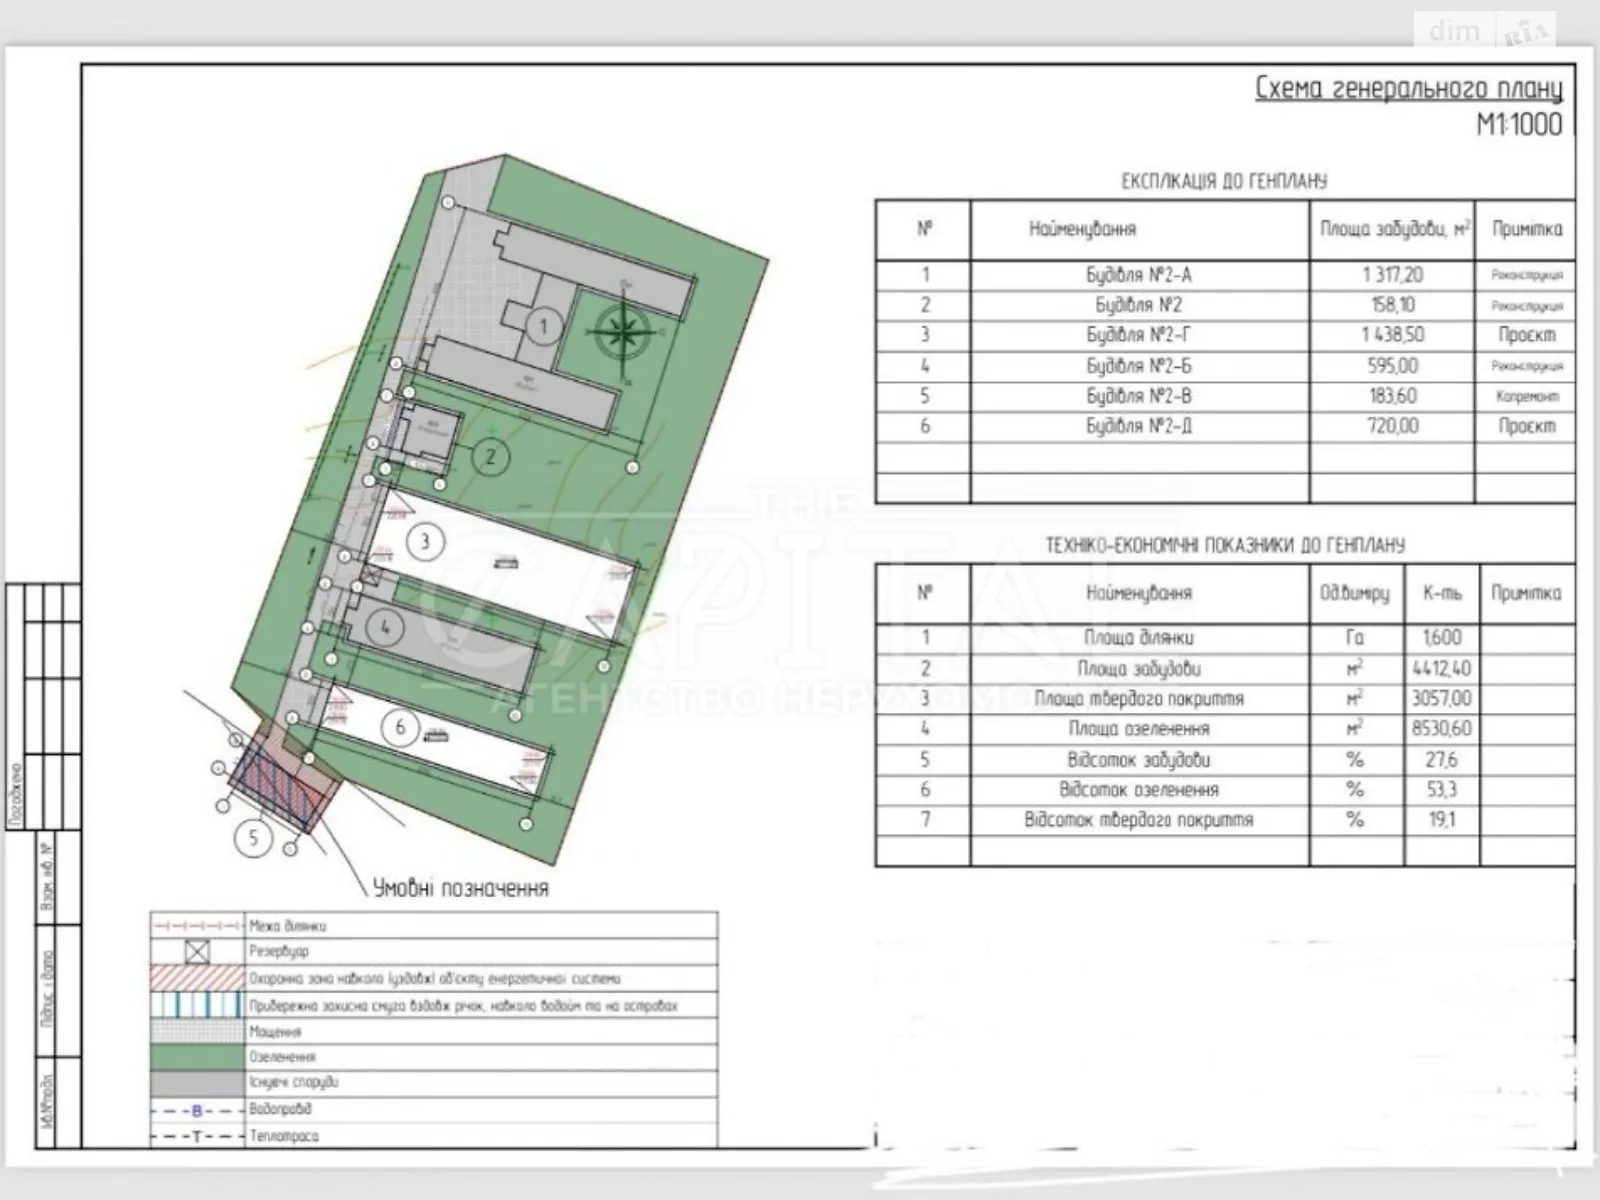
Task: Click the Теплотраса line symbol with letter T
Action: (197, 1137)
